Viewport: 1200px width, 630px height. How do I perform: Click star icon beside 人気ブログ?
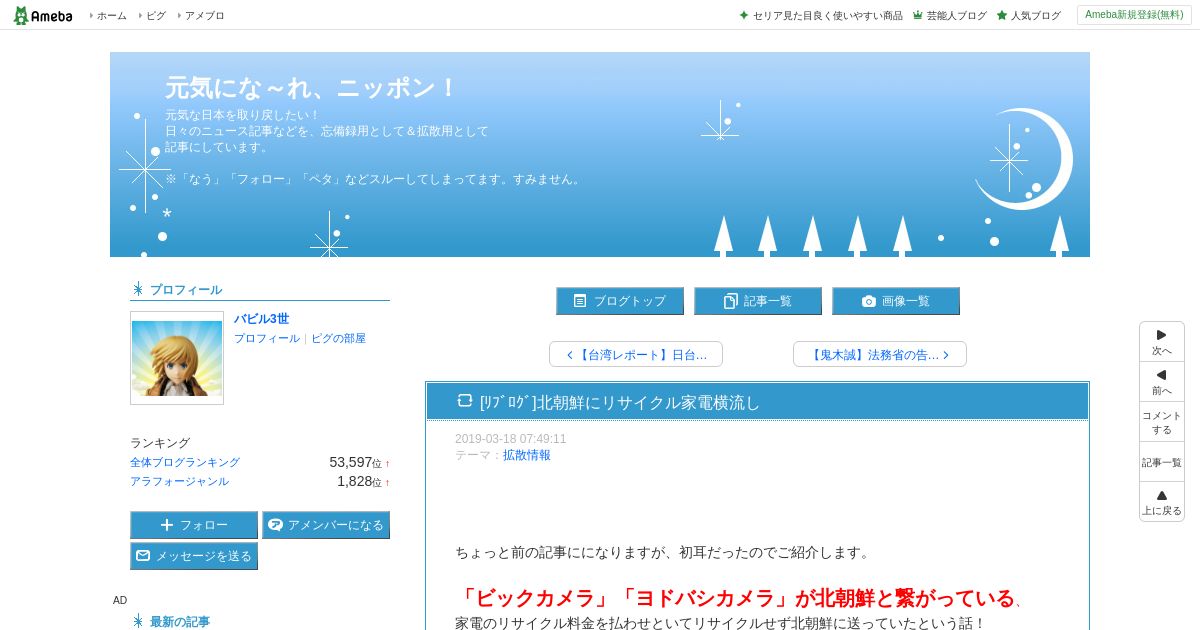pos(1001,16)
